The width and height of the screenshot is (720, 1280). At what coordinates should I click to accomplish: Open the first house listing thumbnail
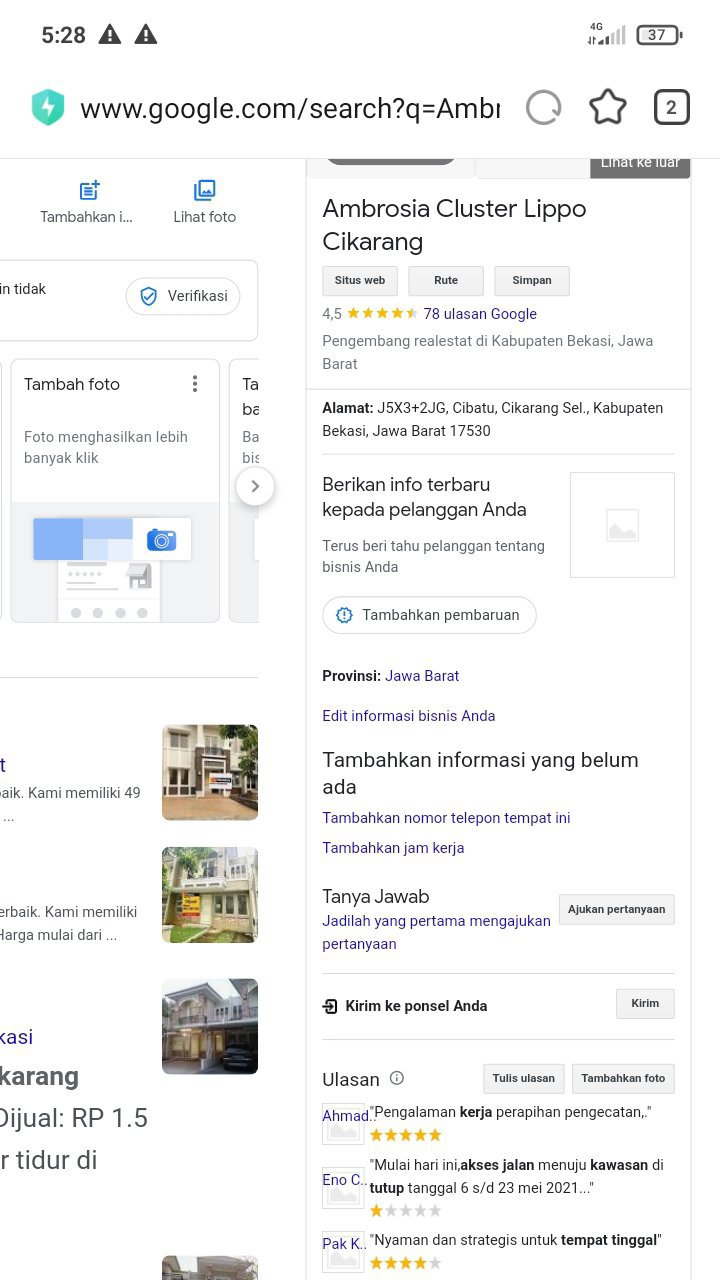pyautogui.click(x=210, y=772)
